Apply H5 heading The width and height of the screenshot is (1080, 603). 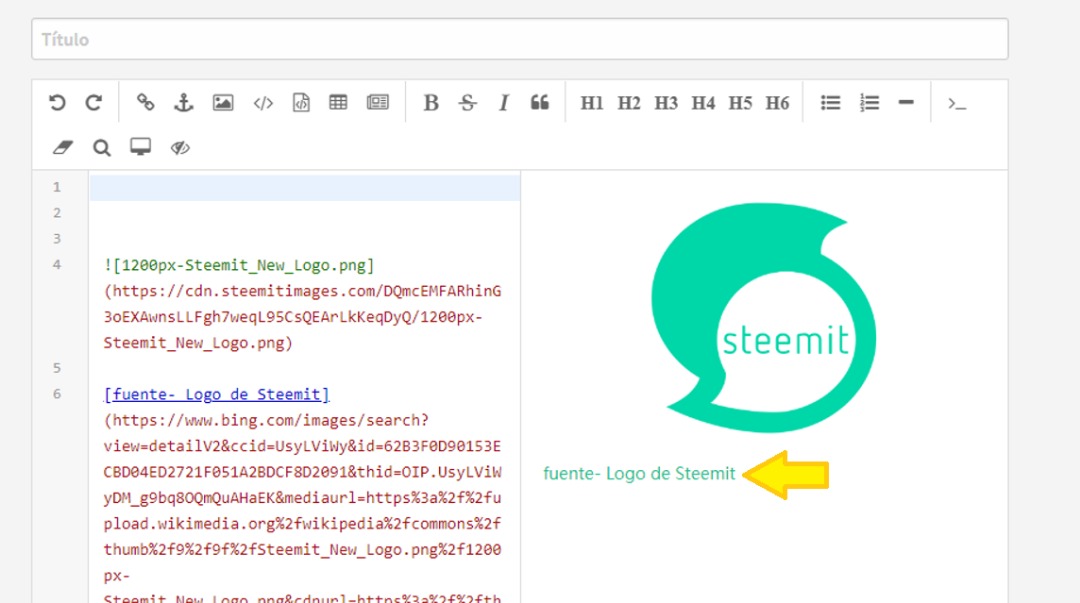click(x=740, y=103)
